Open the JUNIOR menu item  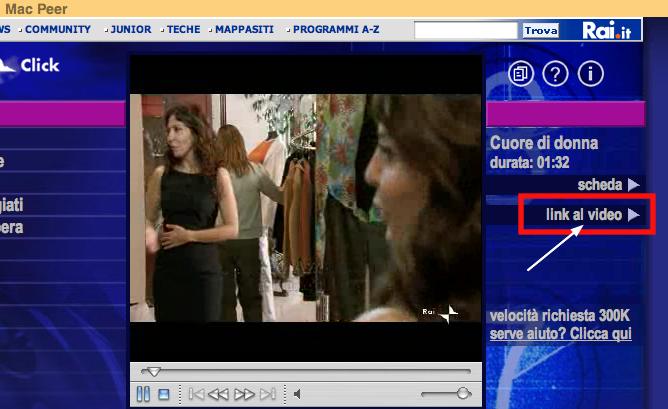coord(130,29)
